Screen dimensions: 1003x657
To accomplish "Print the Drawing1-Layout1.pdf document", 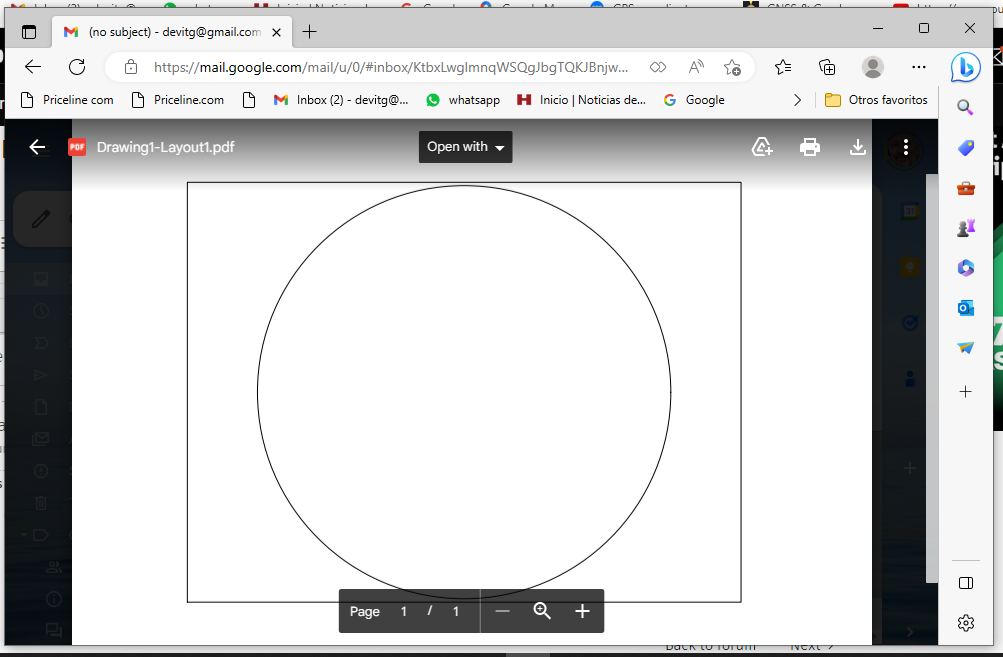I will pyautogui.click(x=810, y=146).
